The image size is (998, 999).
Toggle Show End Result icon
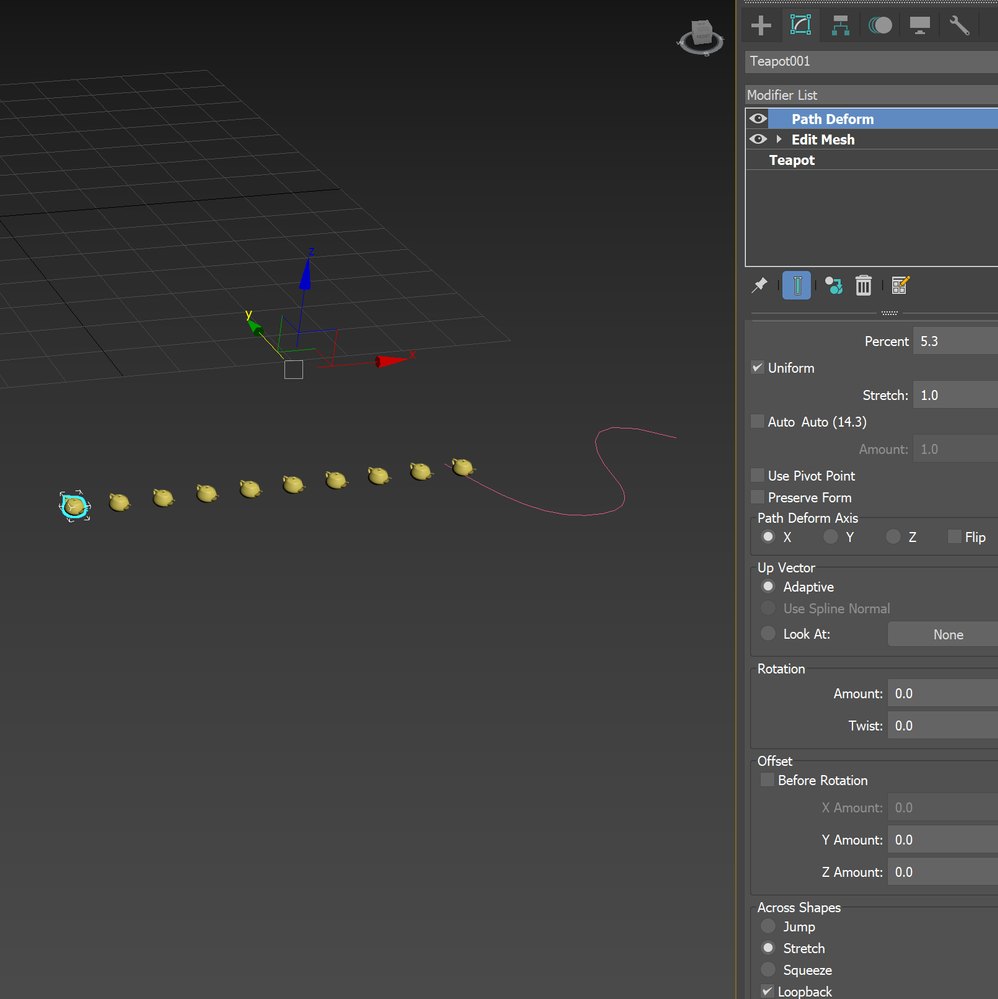pos(797,285)
